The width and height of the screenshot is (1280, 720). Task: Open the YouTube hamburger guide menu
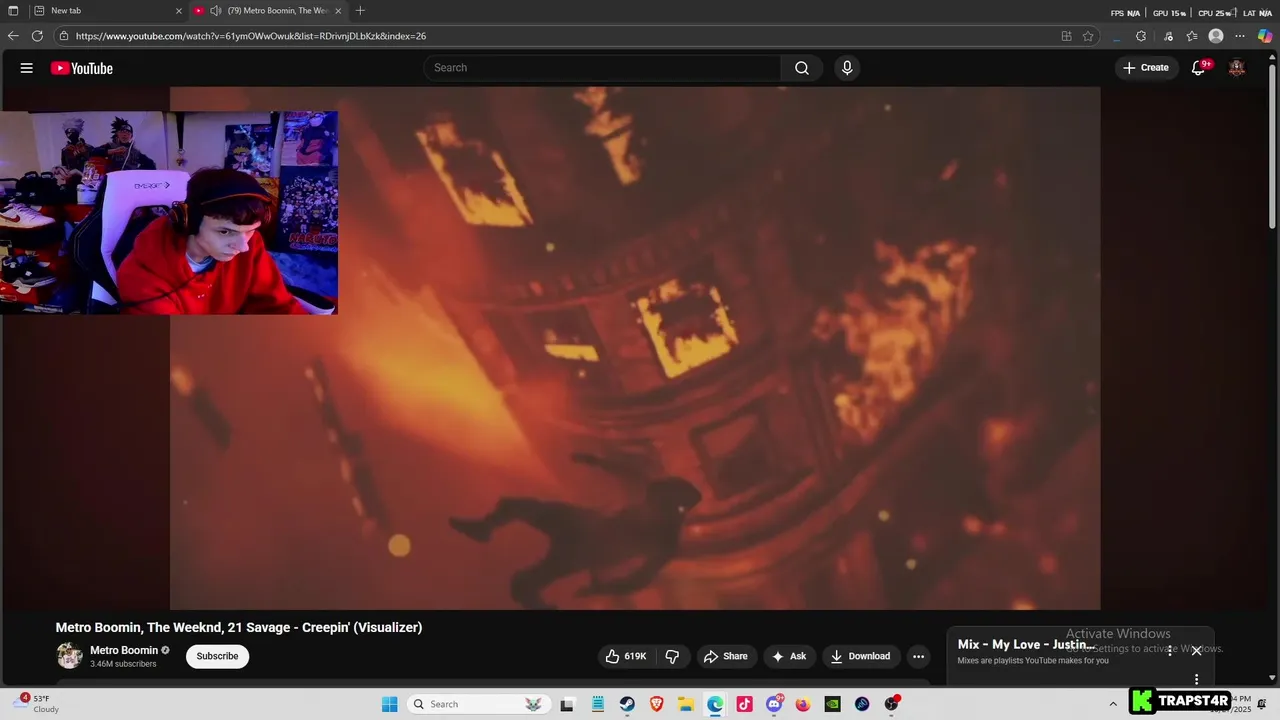(x=27, y=68)
